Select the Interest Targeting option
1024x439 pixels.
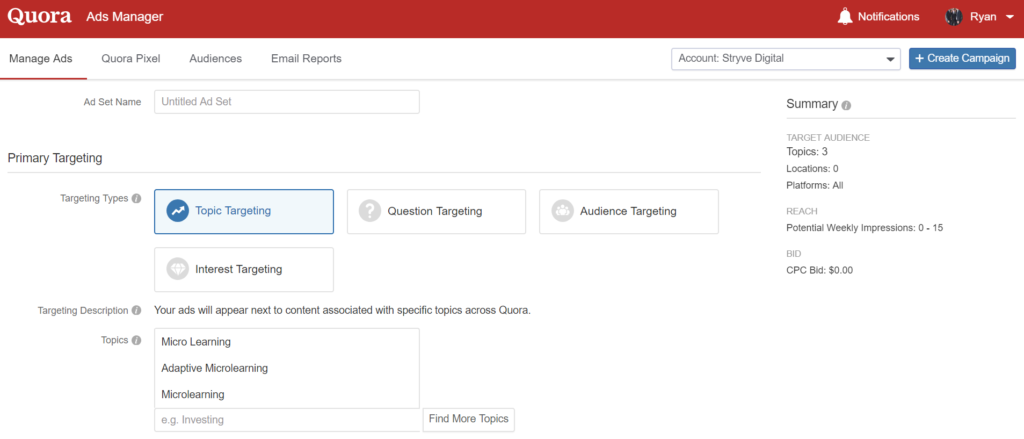[x=244, y=269]
